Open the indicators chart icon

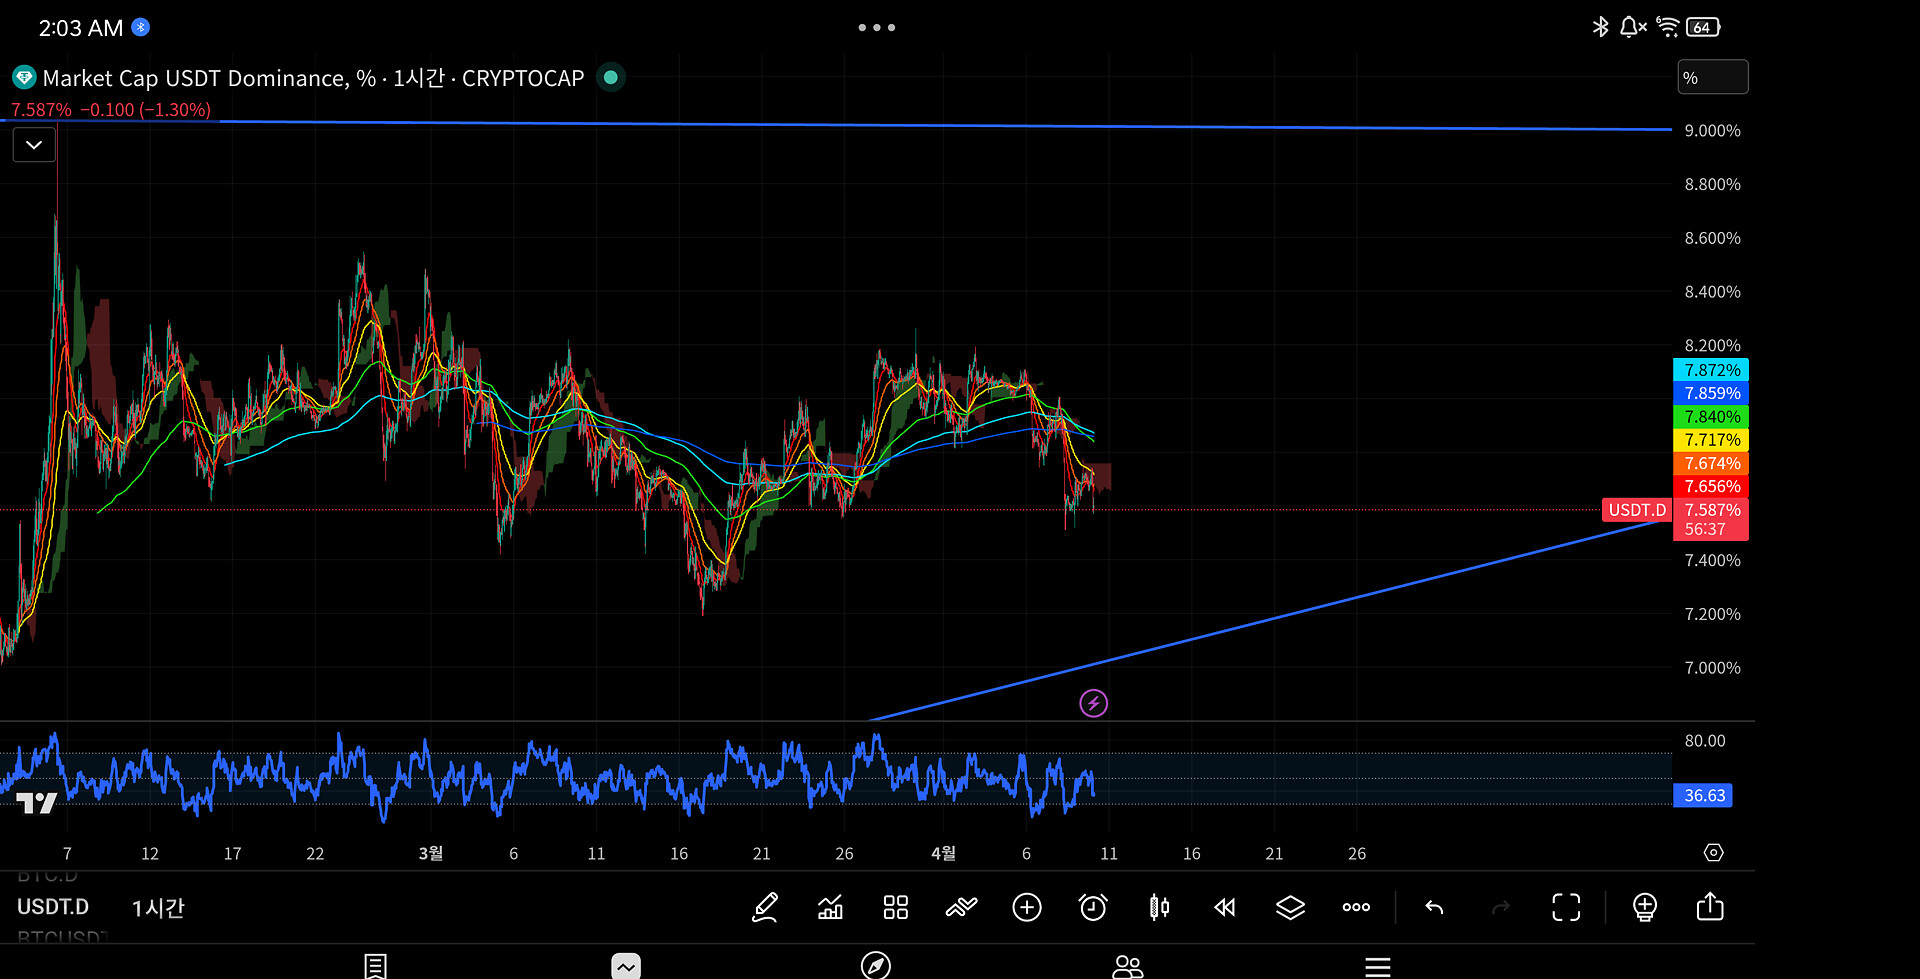pos(830,907)
